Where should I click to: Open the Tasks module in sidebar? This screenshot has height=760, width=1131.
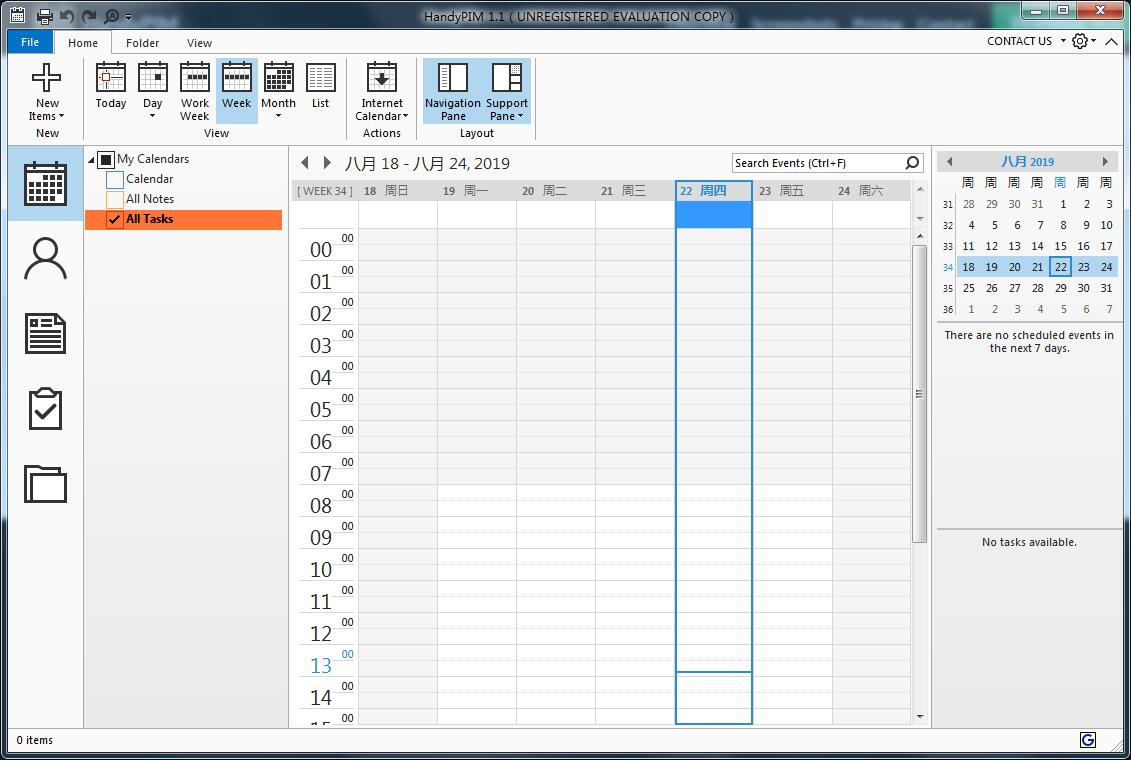pyautogui.click(x=45, y=409)
